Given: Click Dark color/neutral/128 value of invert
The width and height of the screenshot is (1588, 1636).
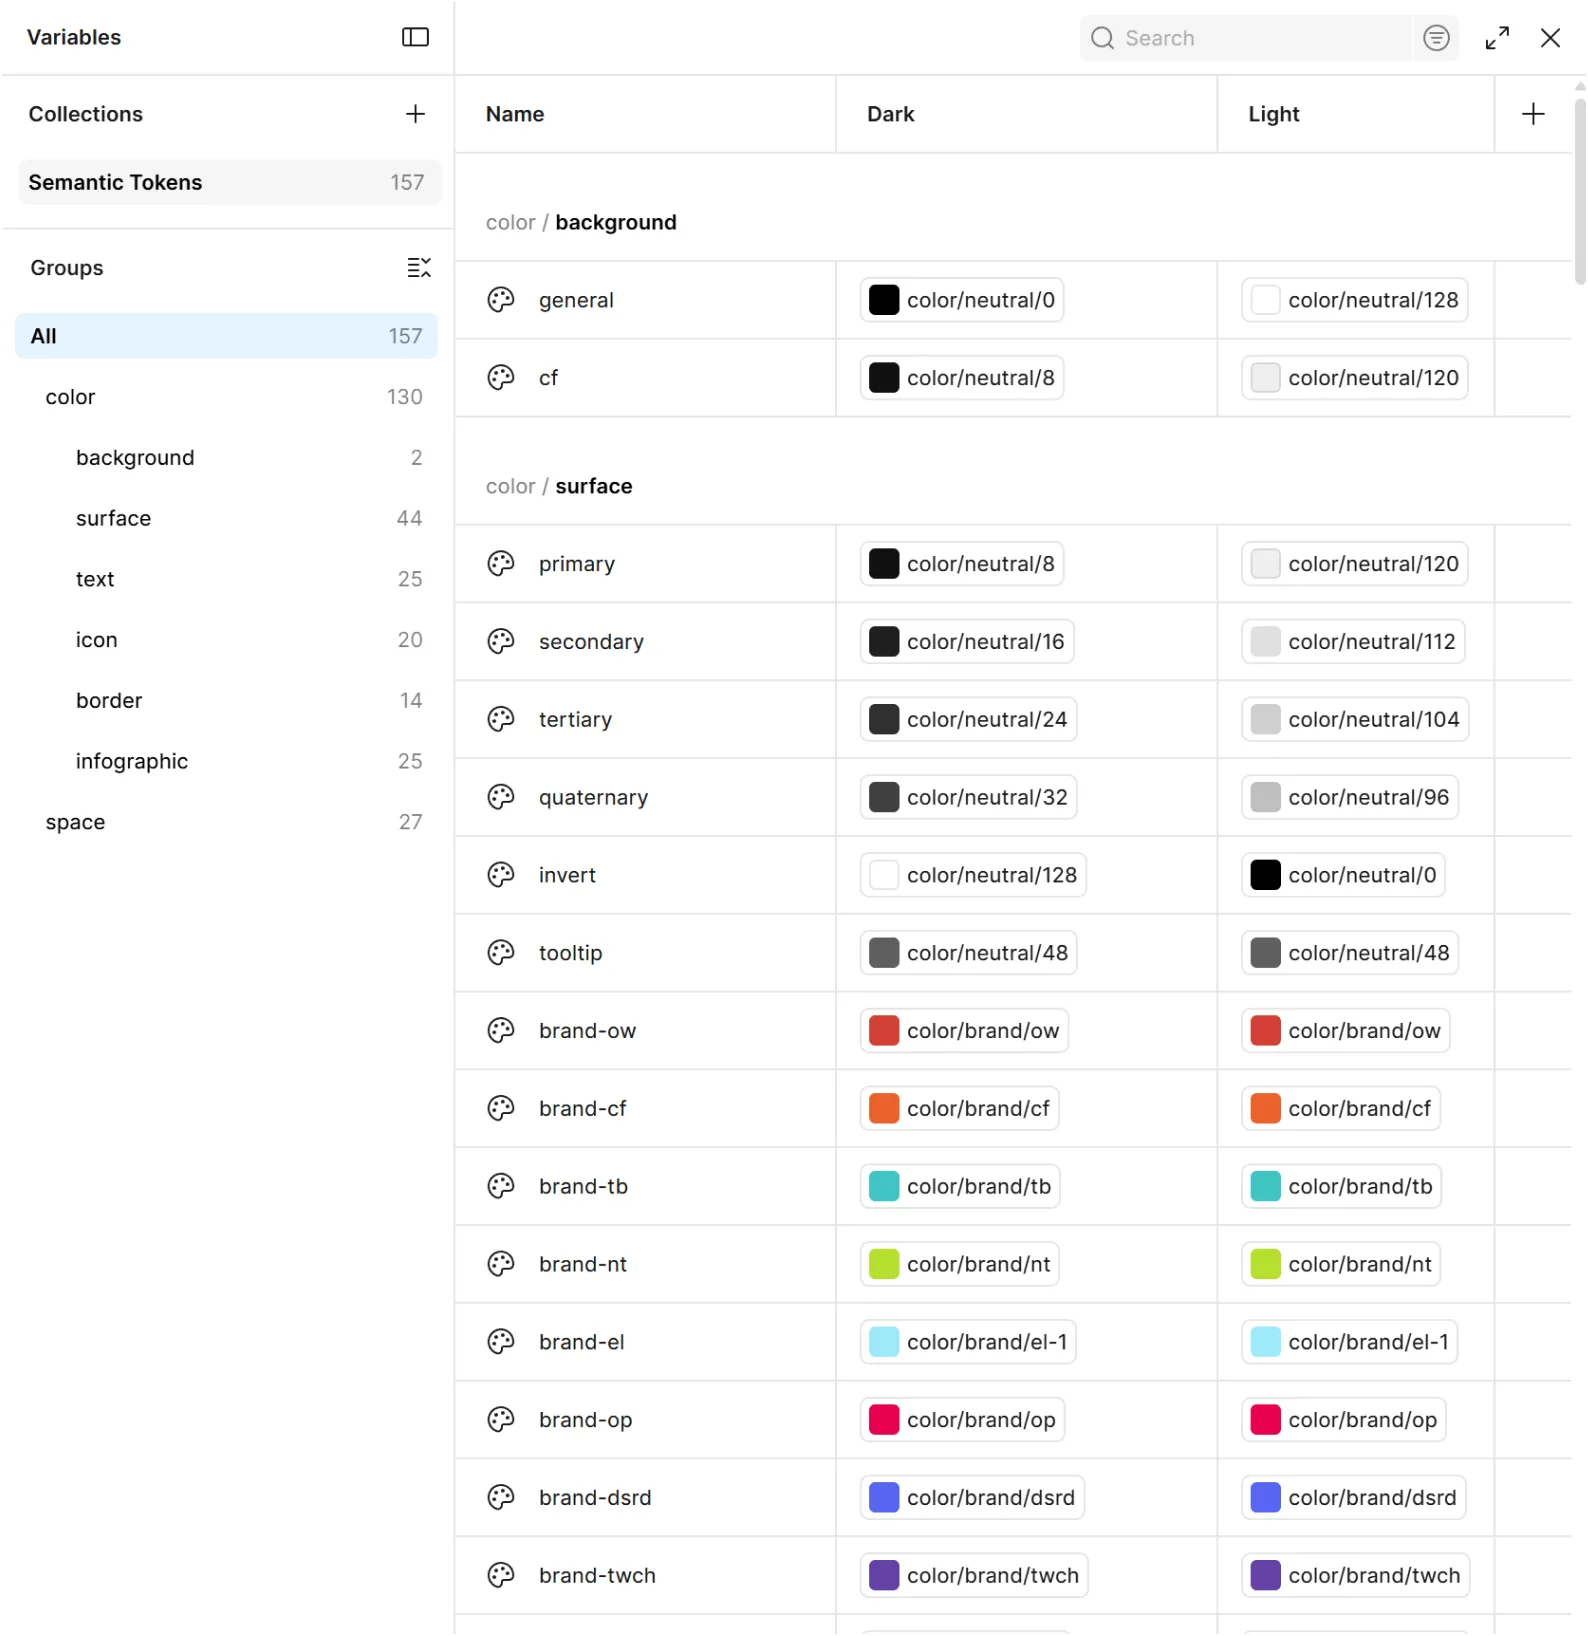Looking at the screenshot, I should click(973, 875).
